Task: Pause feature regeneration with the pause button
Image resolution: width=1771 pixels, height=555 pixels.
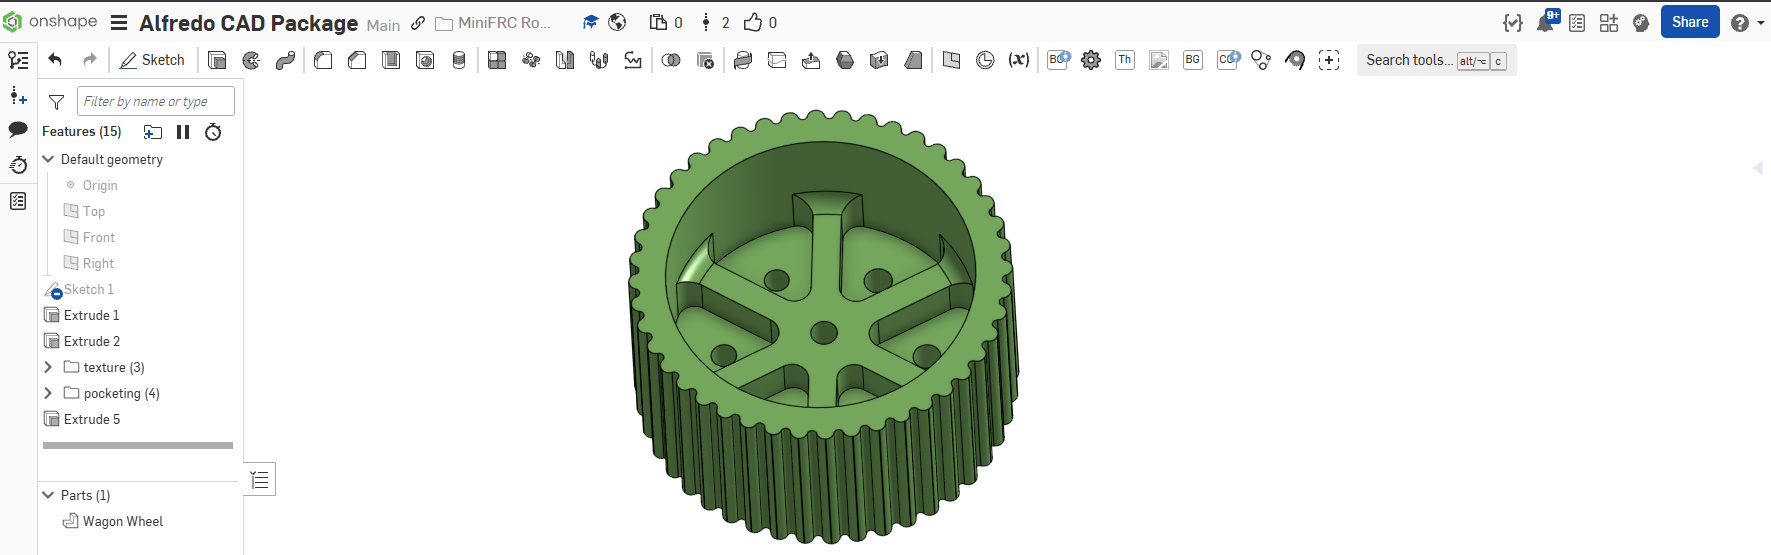Action: [x=183, y=132]
